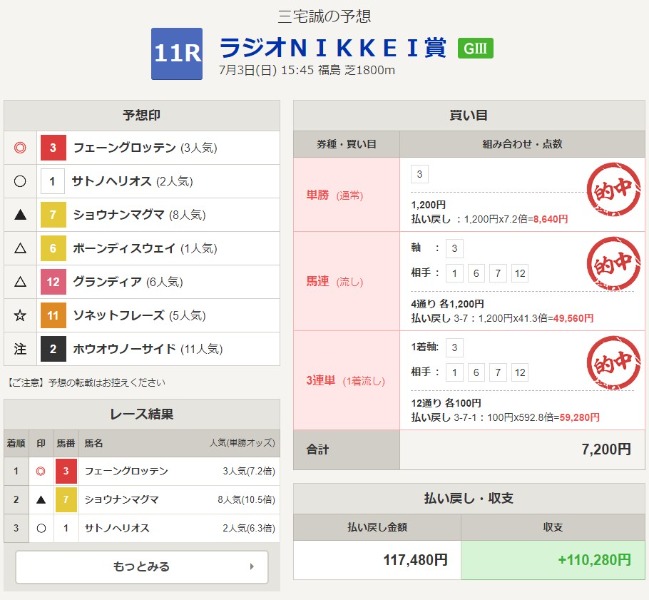Click the race date 7月3日(日) 15:45 text

[266, 70]
